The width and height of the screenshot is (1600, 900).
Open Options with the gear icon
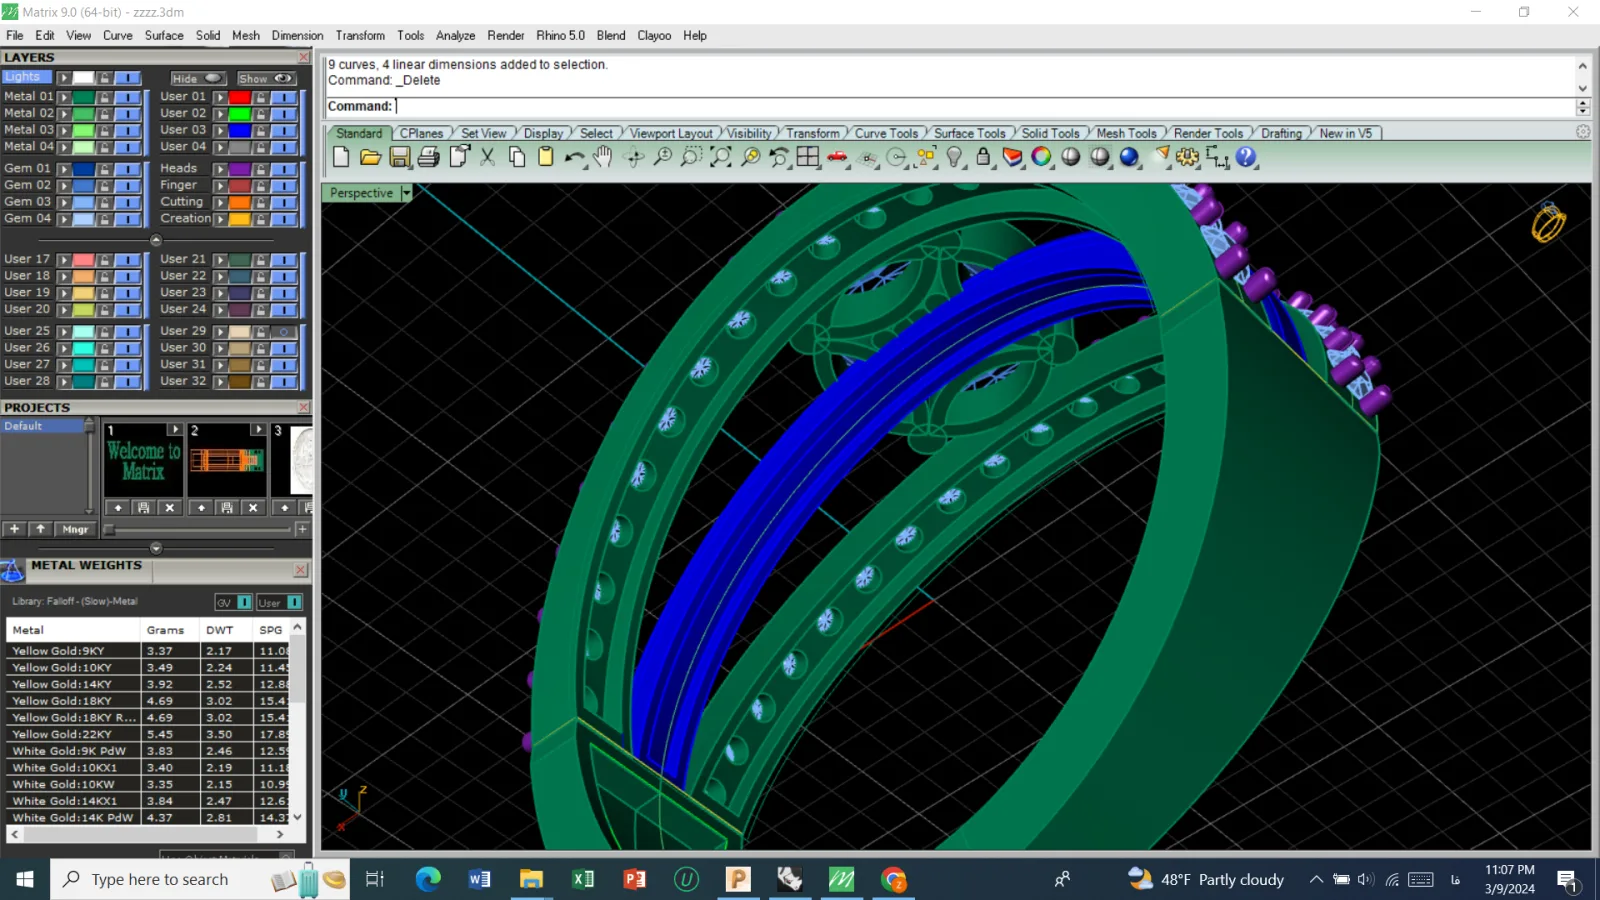(x=1187, y=157)
